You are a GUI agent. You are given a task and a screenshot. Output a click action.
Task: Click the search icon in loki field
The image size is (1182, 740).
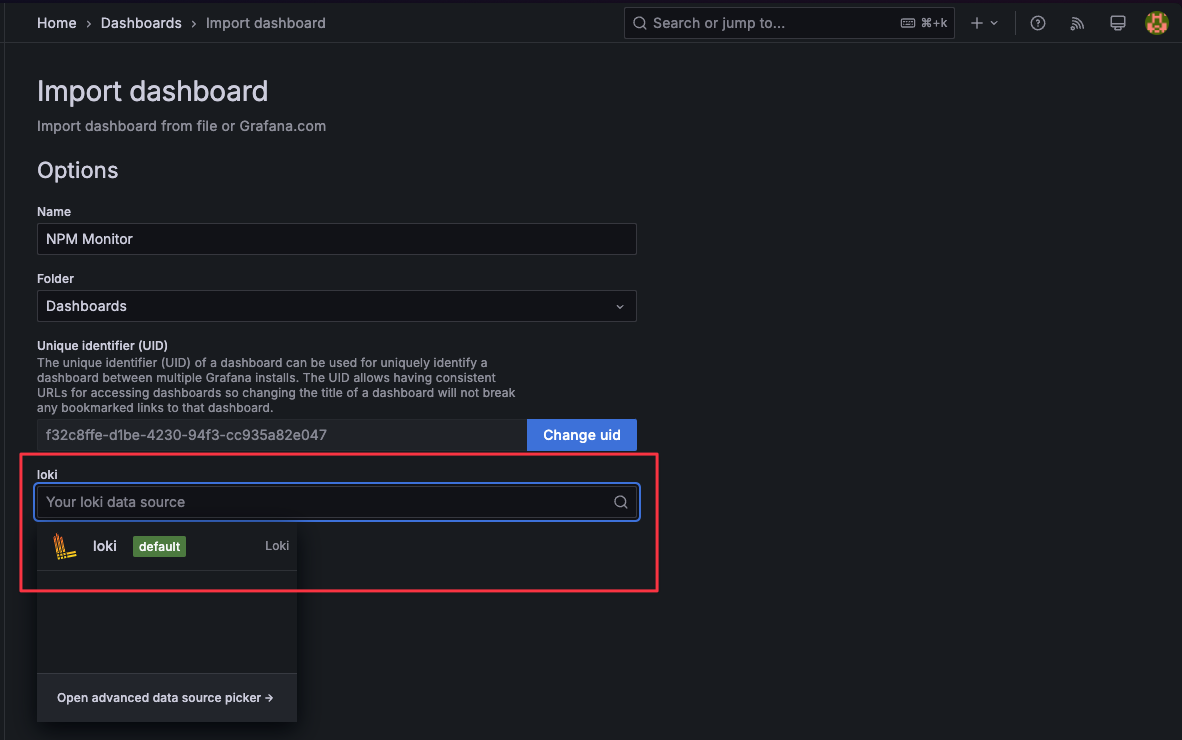coord(621,502)
